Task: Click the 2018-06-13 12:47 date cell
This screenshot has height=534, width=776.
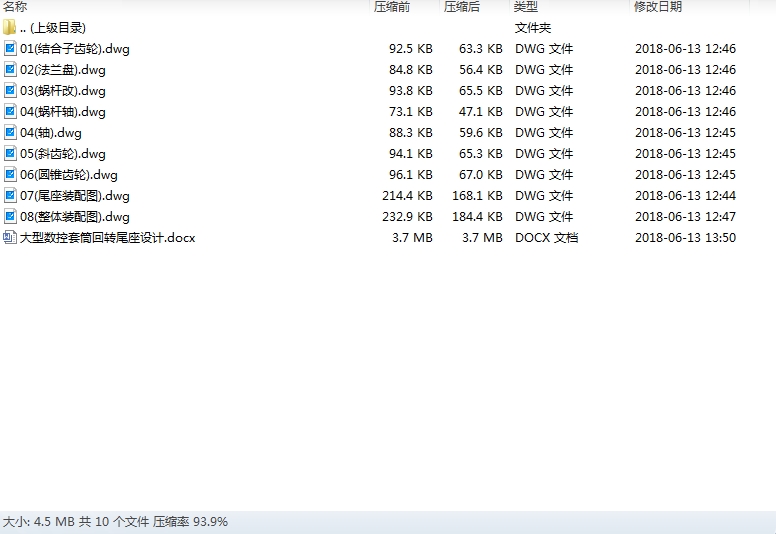Action: click(685, 217)
